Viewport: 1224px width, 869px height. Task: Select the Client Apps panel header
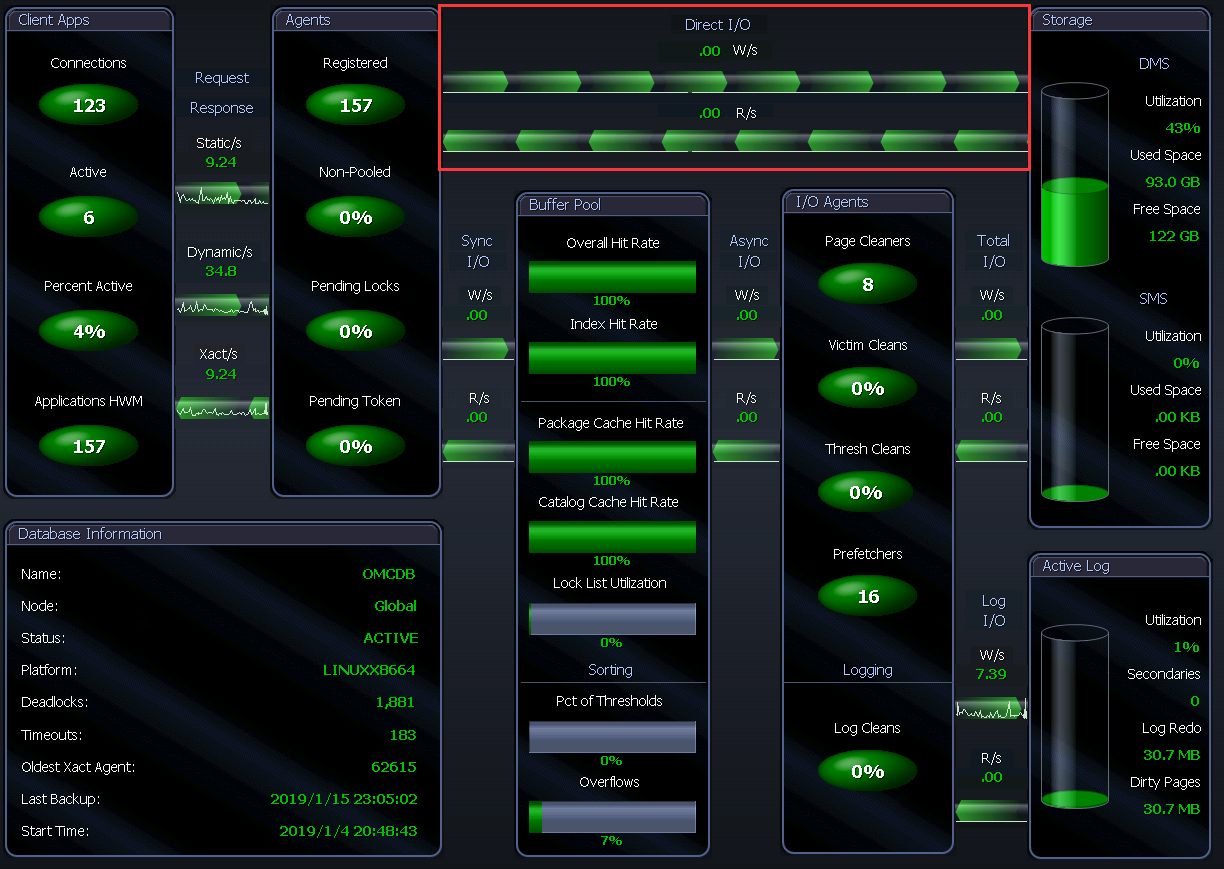[x=90, y=20]
